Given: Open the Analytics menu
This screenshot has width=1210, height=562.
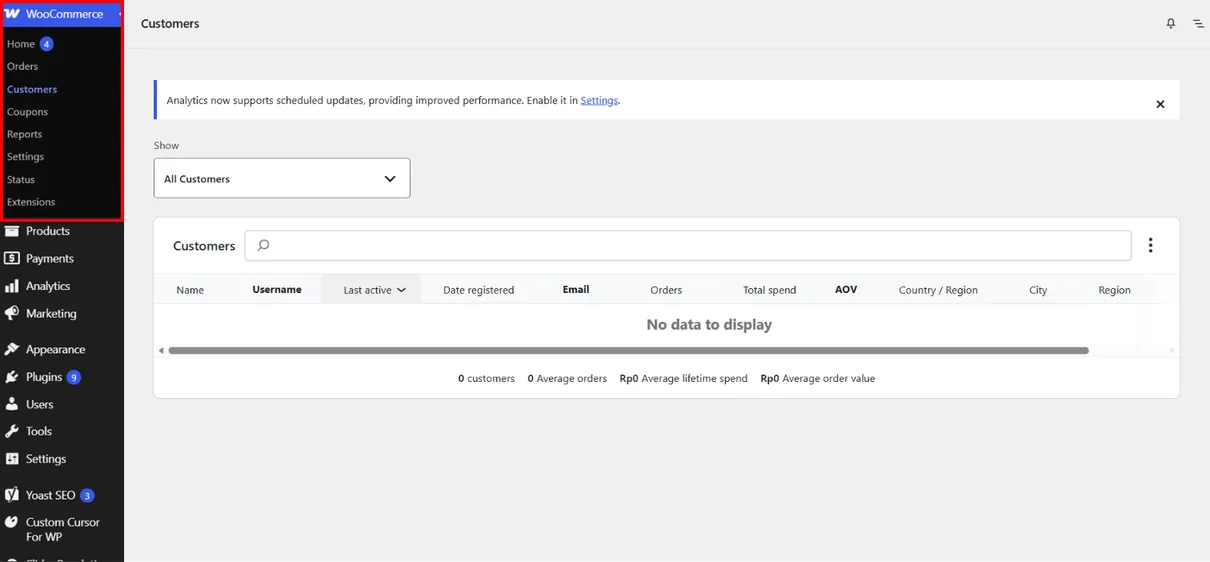Looking at the screenshot, I should [x=48, y=286].
